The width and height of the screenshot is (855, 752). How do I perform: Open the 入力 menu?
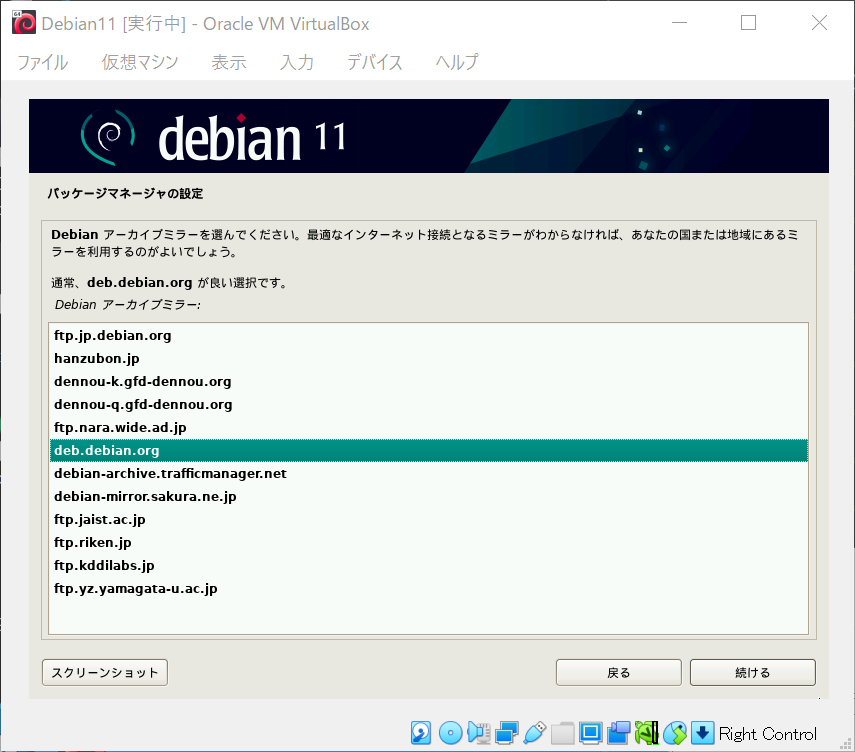coord(297,62)
